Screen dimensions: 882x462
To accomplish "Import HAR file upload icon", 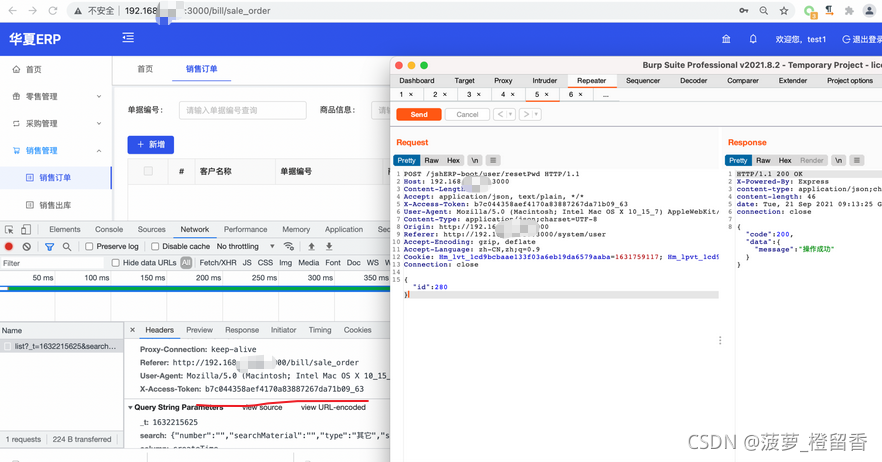I will tap(311, 246).
